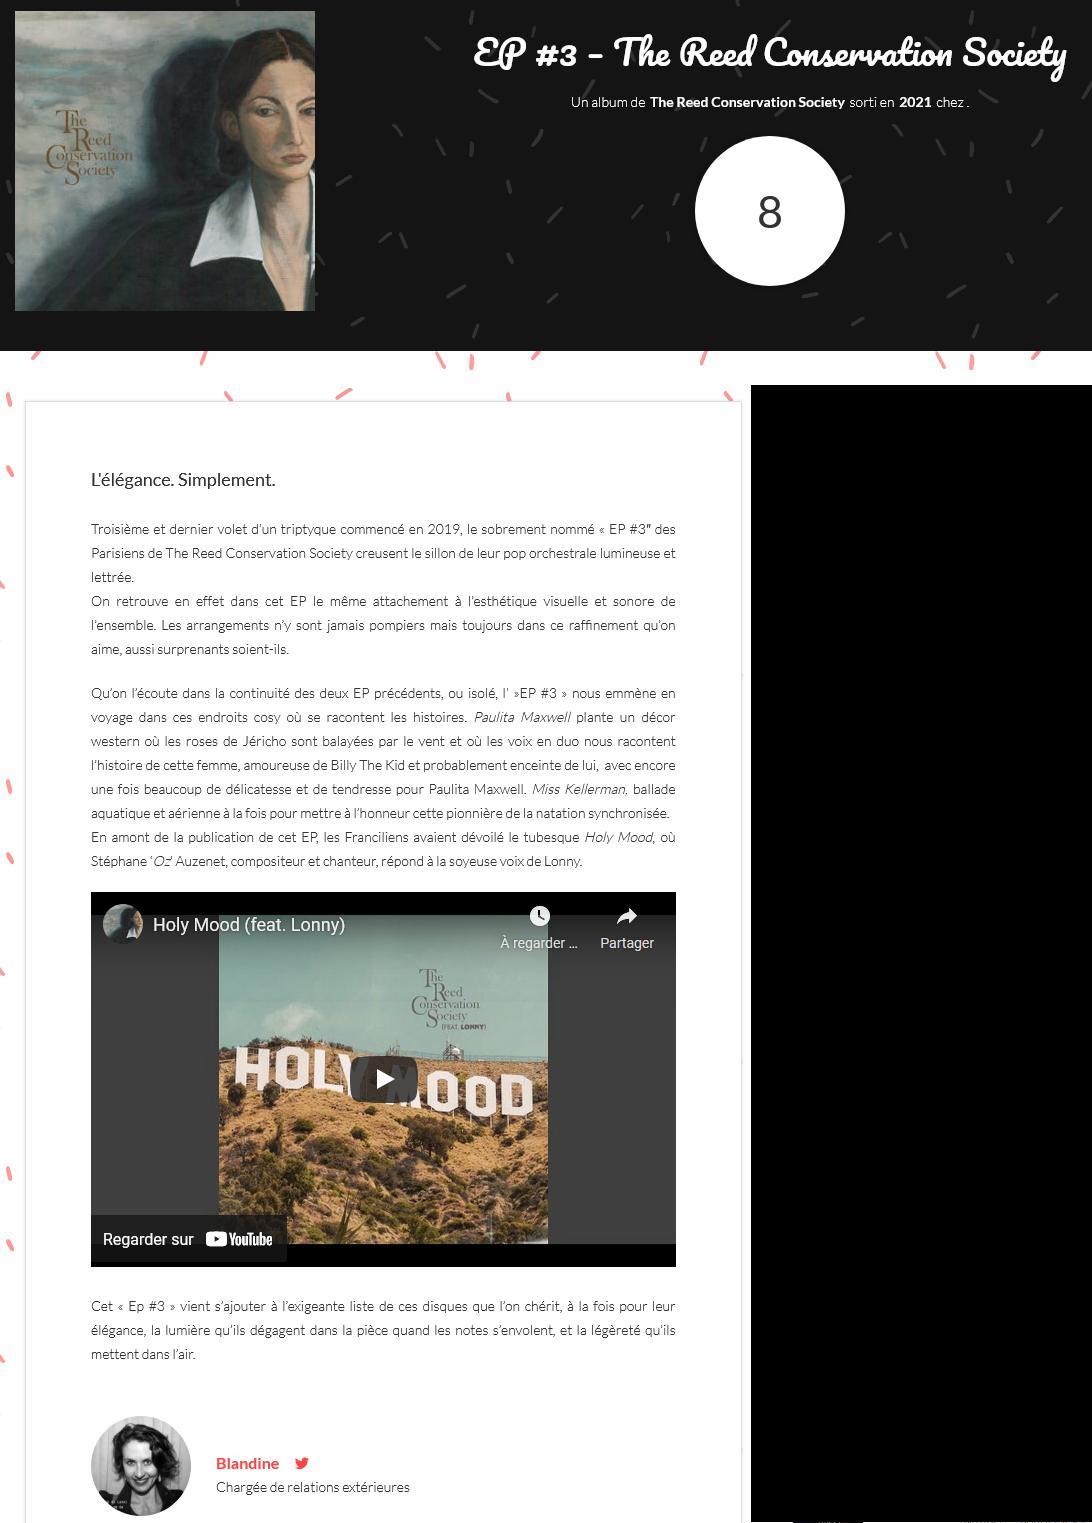This screenshot has width=1092, height=1523.
Task: Play the Holy Mood YouTube video
Action: tap(384, 1079)
